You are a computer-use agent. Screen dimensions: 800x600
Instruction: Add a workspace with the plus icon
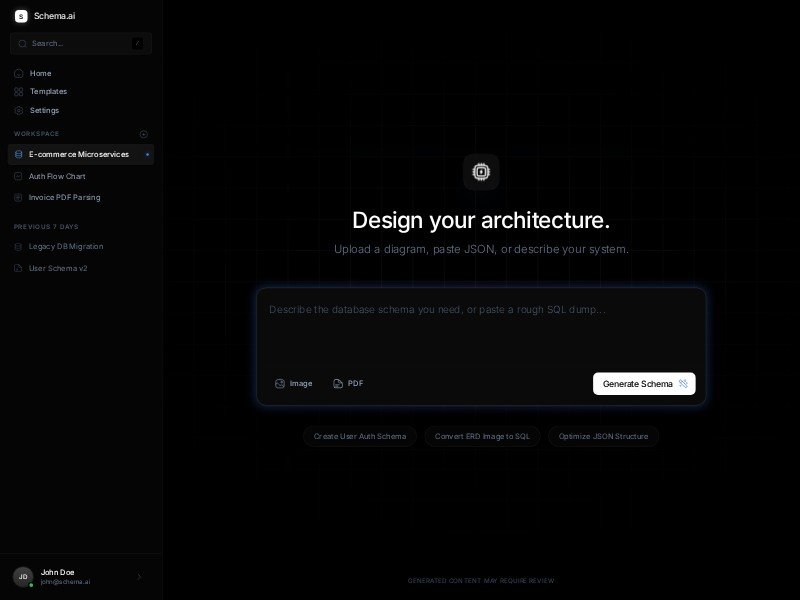(144, 134)
